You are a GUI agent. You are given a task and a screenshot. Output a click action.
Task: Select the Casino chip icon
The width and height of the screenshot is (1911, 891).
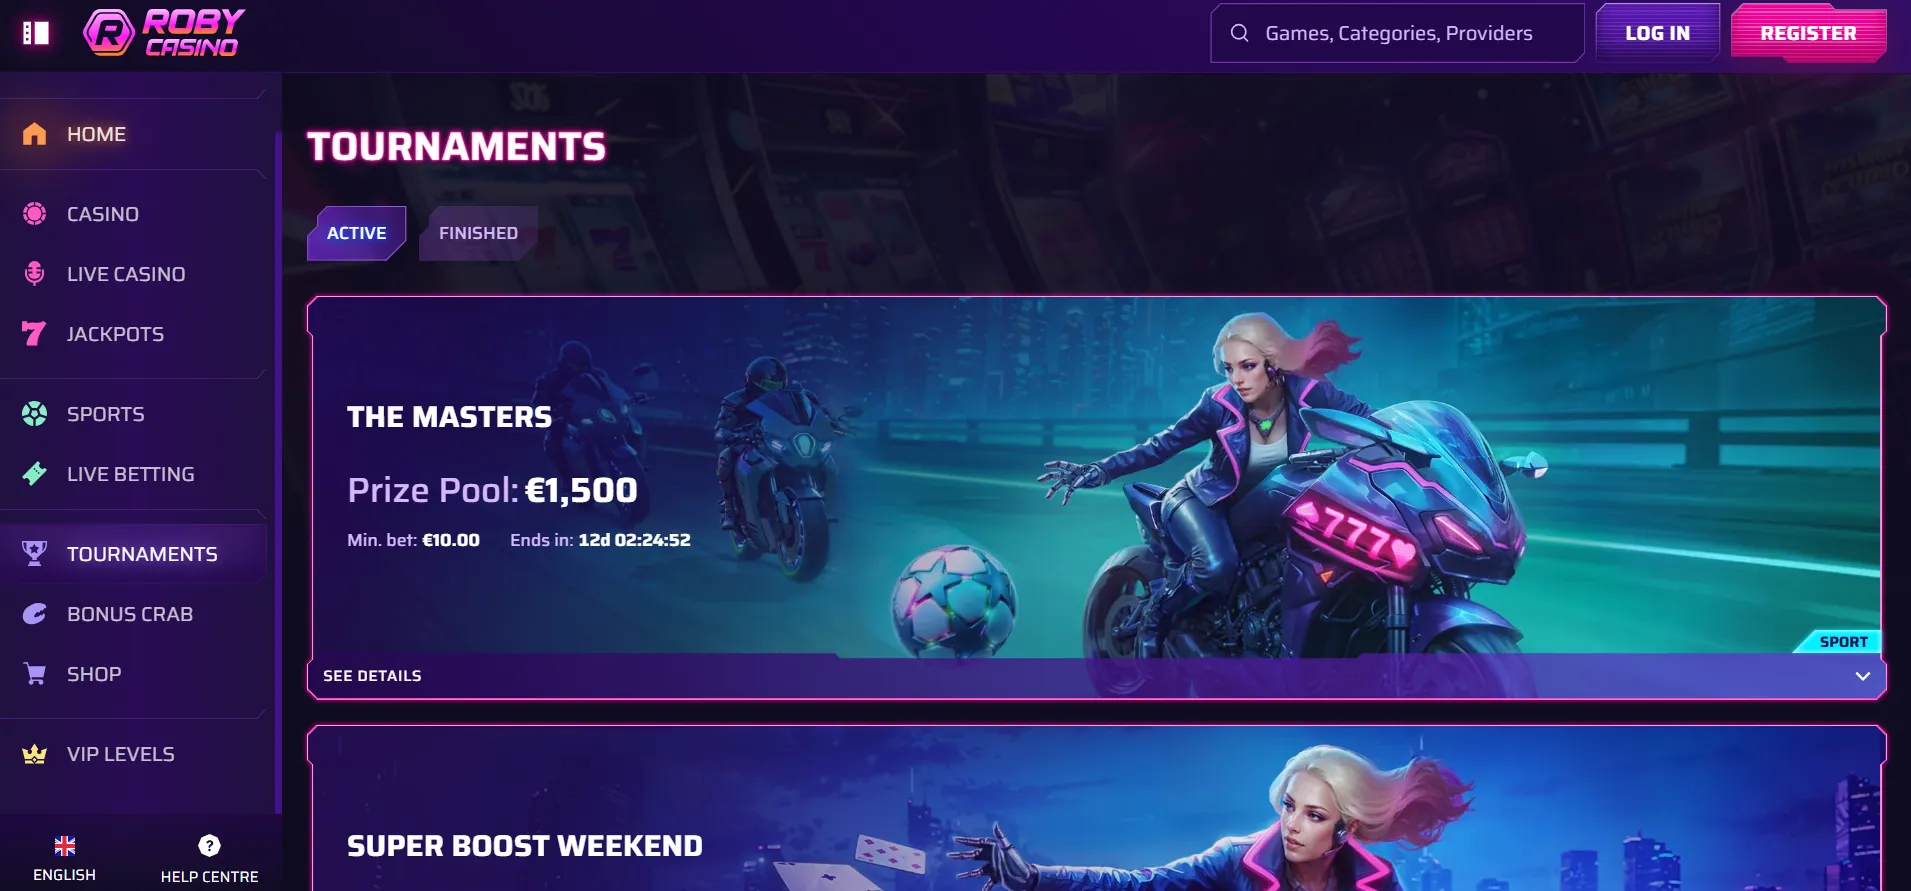pyautogui.click(x=34, y=214)
